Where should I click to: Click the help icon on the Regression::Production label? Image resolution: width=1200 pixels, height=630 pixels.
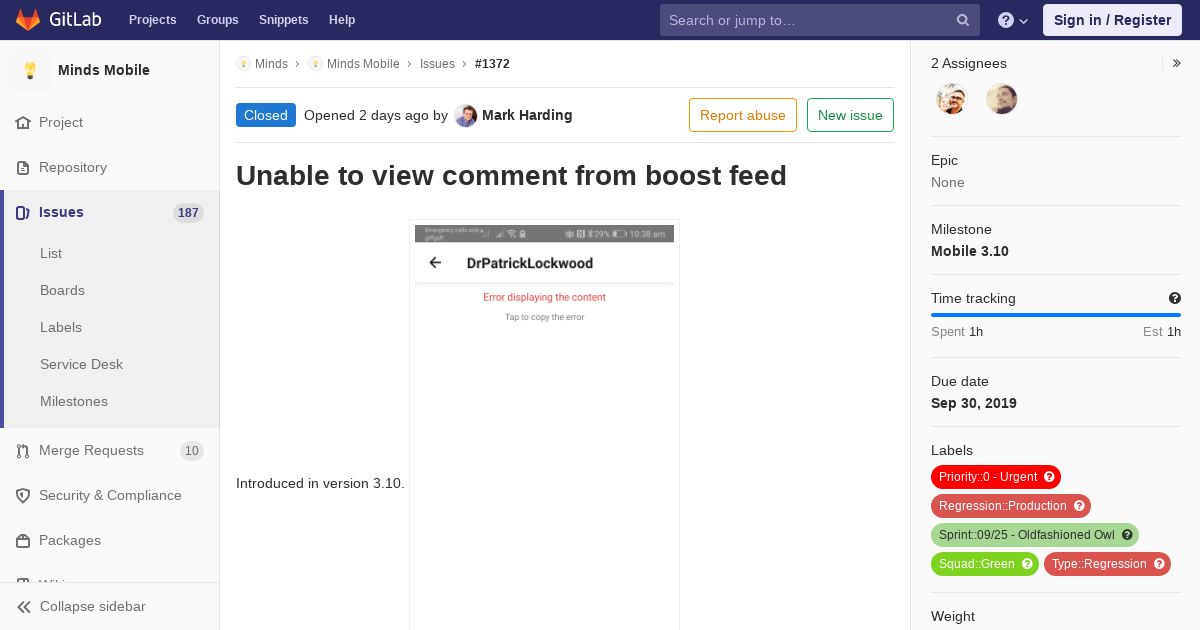[x=1079, y=506]
